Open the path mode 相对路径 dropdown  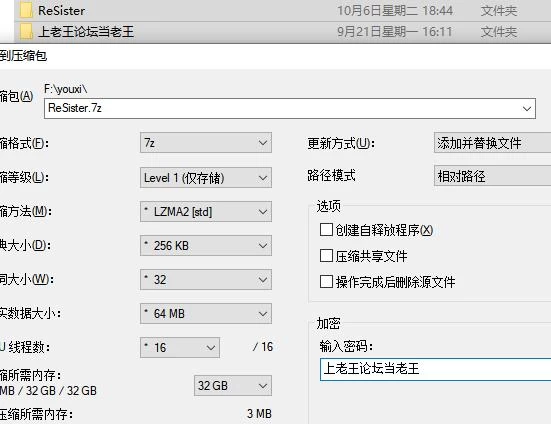(x=493, y=176)
